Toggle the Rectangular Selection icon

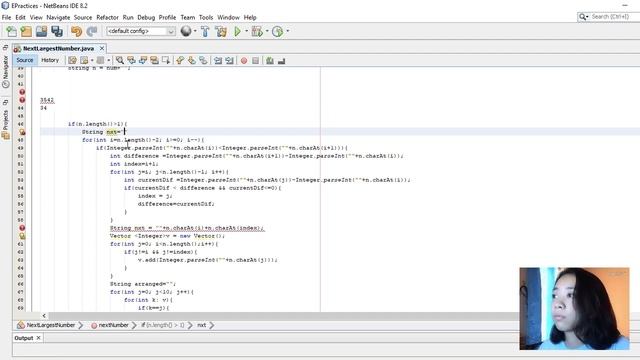tap(166, 60)
